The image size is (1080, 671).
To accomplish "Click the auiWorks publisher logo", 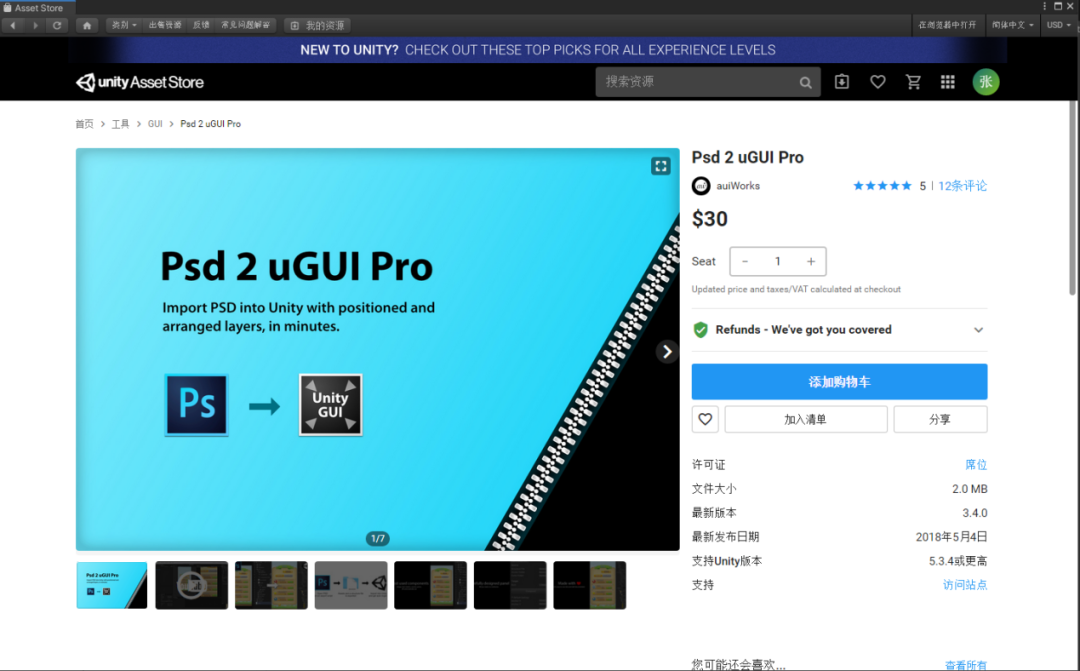I will click(x=700, y=186).
